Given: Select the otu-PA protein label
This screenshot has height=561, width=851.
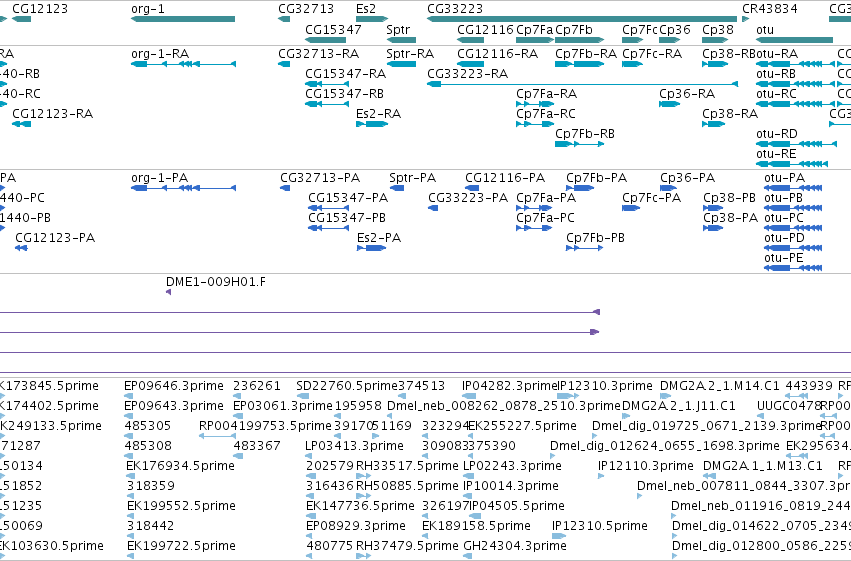Looking at the screenshot, I should tap(784, 178).
